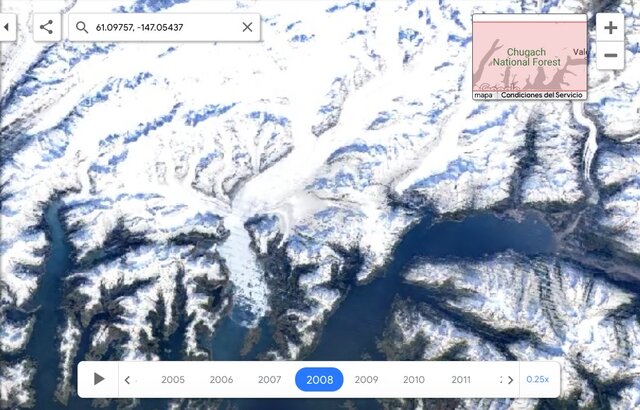This screenshot has height=410, width=640.
Task: Select year 2009 on the timeline
Action: click(366, 379)
